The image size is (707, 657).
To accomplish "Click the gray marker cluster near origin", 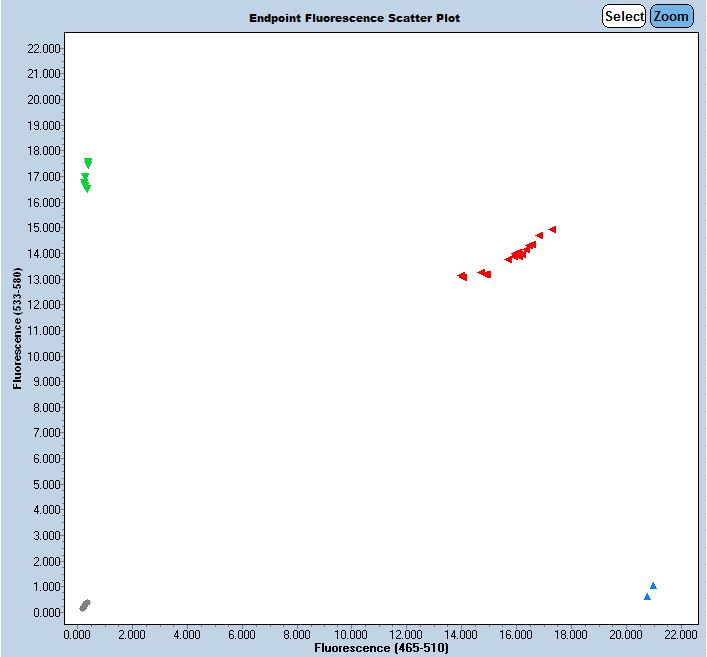I will click(85, 605).
